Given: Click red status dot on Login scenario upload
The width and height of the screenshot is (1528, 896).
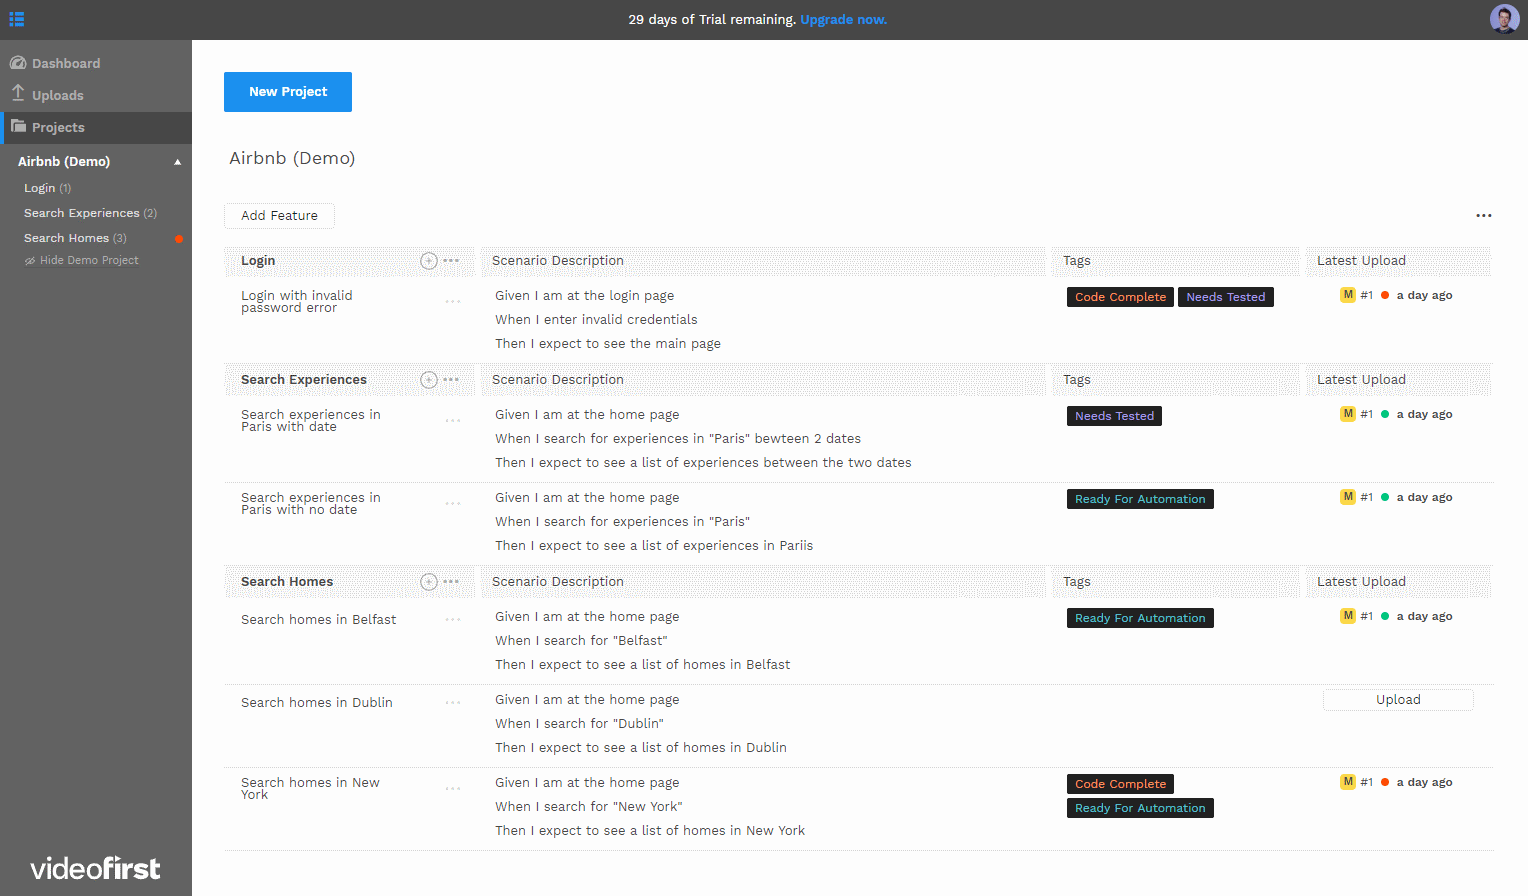Looking at the screenshot, I should point(1385,295).
